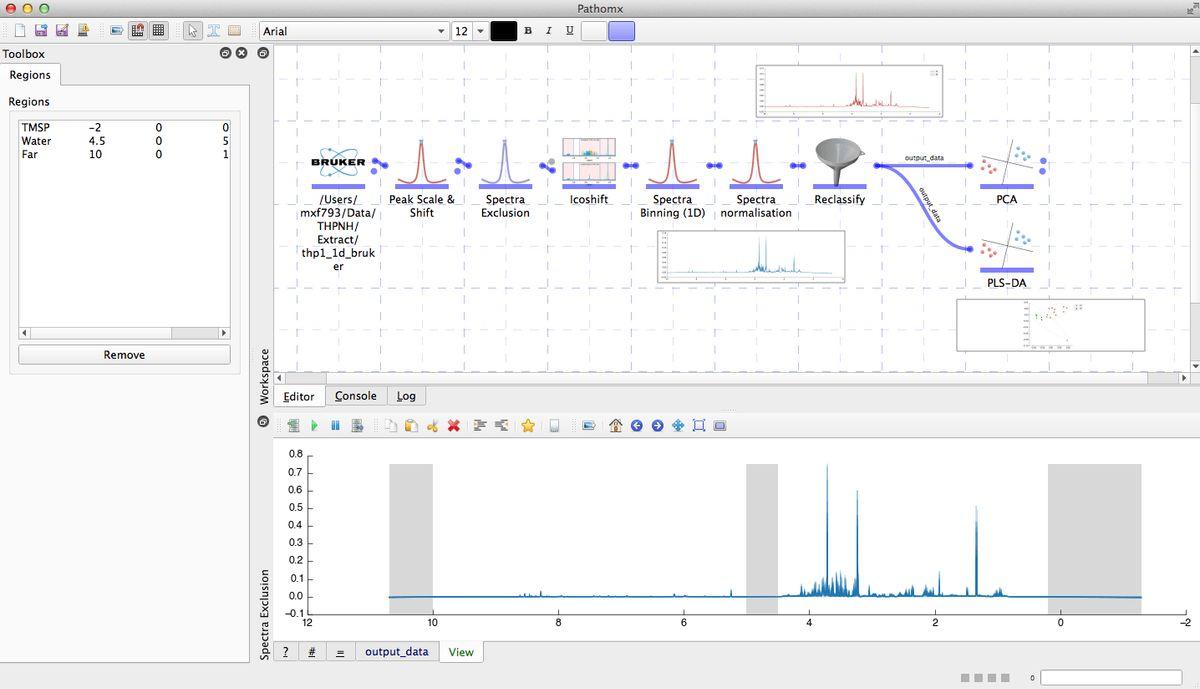Open the black text color swatch

click(504, 31)
